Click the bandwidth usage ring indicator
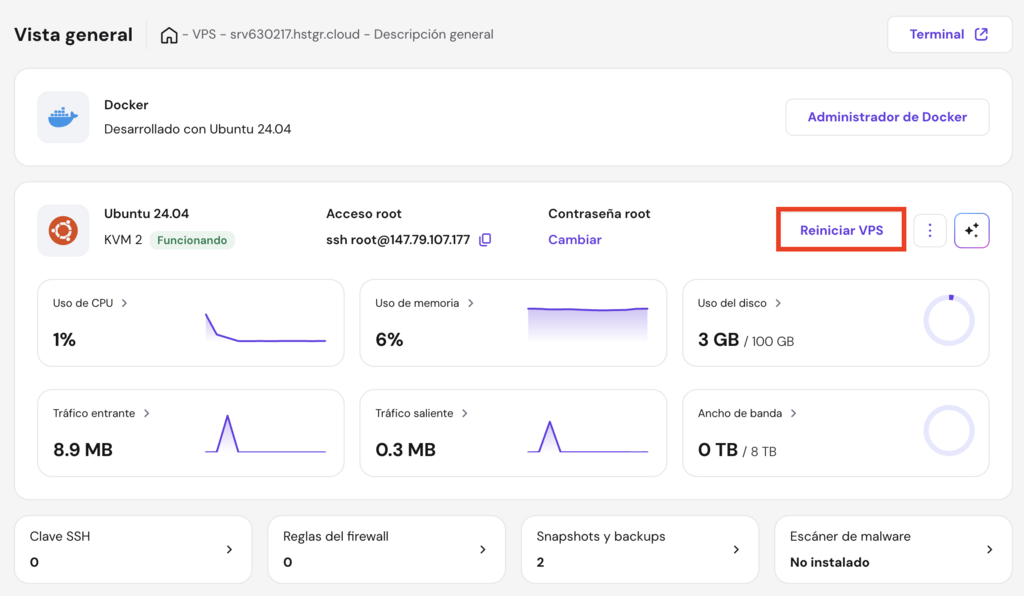Viewport: 1024px width, 596px height. tap(948, 431)
